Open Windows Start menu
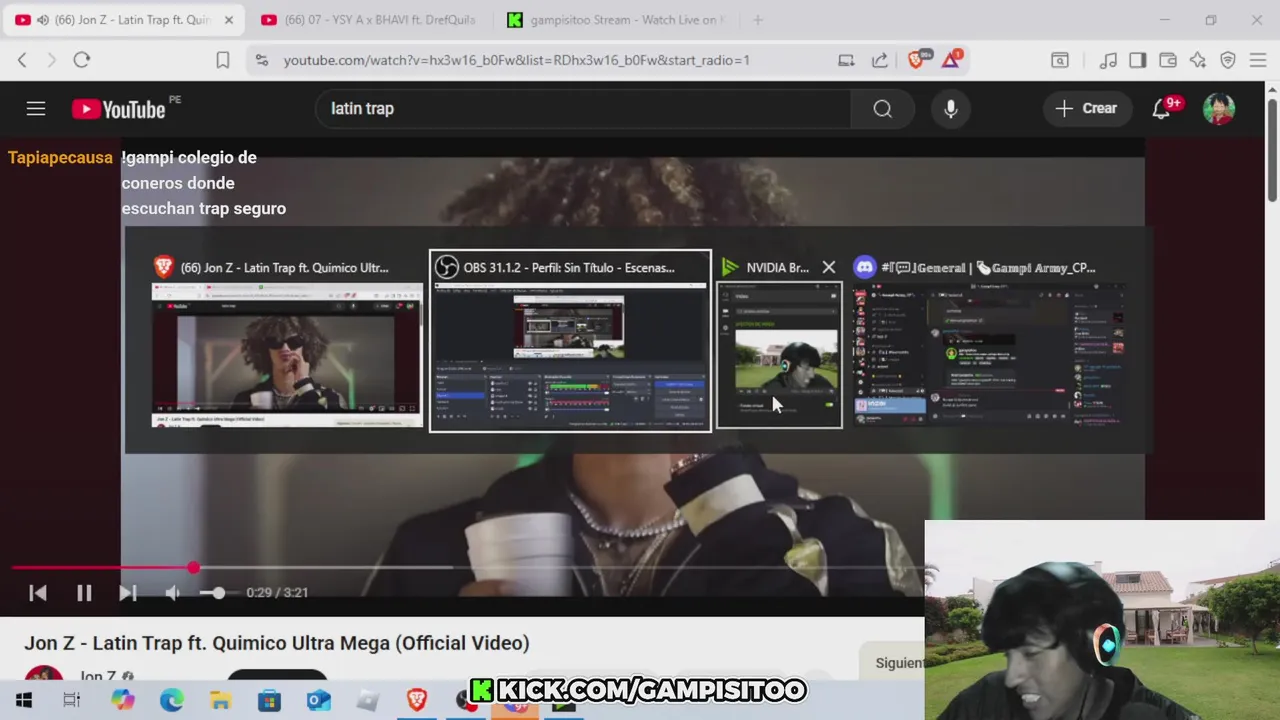 [x=24, y=700]
